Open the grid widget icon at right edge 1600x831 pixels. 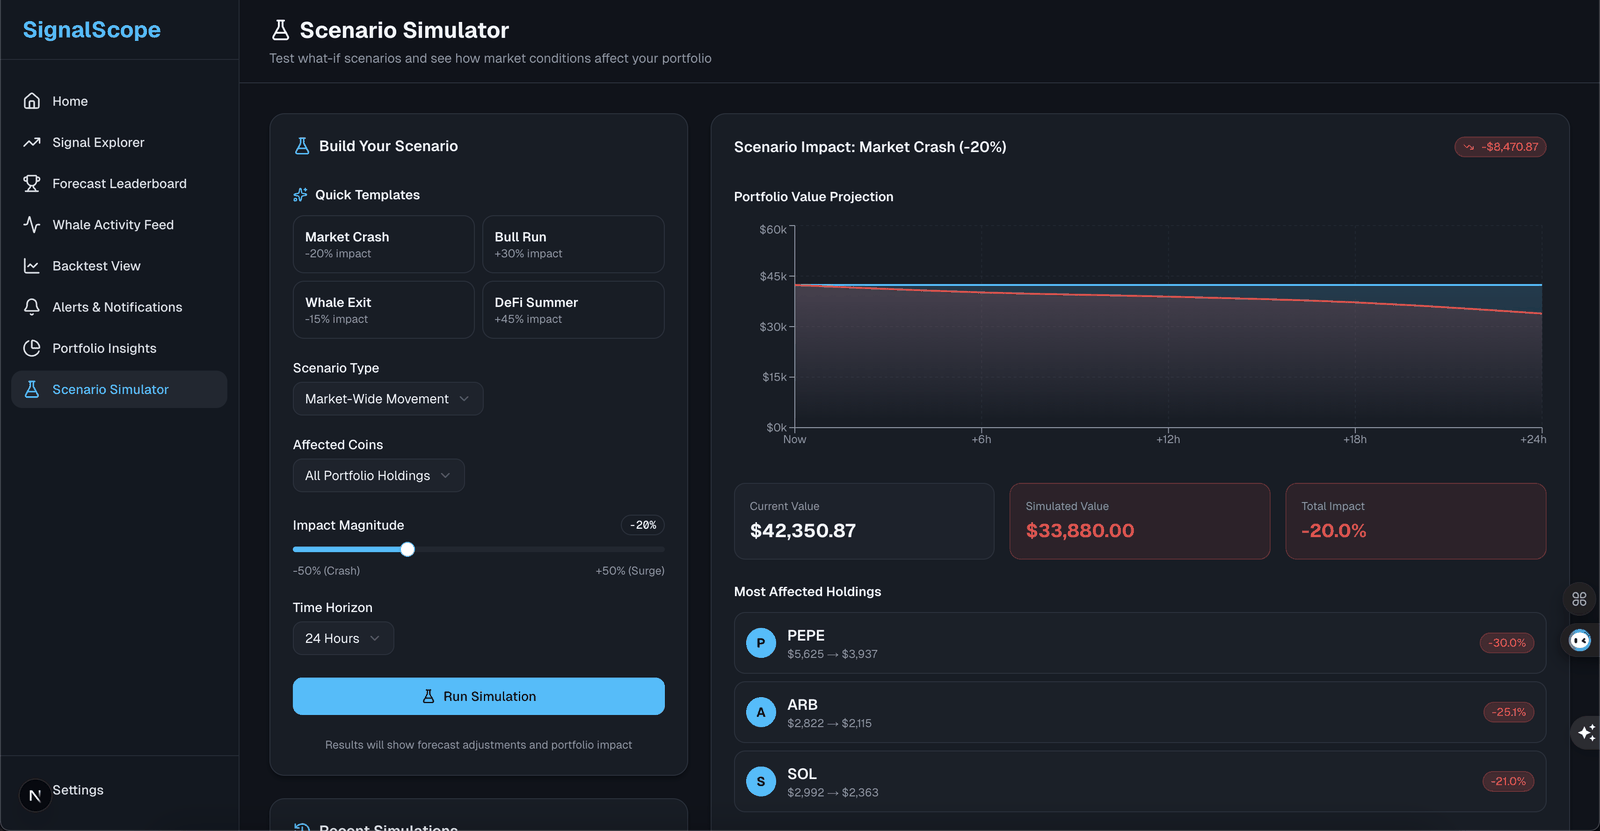(x=1580, y=599)
